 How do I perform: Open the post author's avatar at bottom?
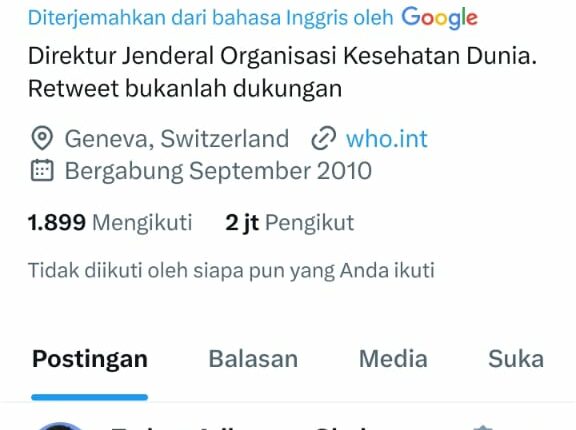coord(61,426)
